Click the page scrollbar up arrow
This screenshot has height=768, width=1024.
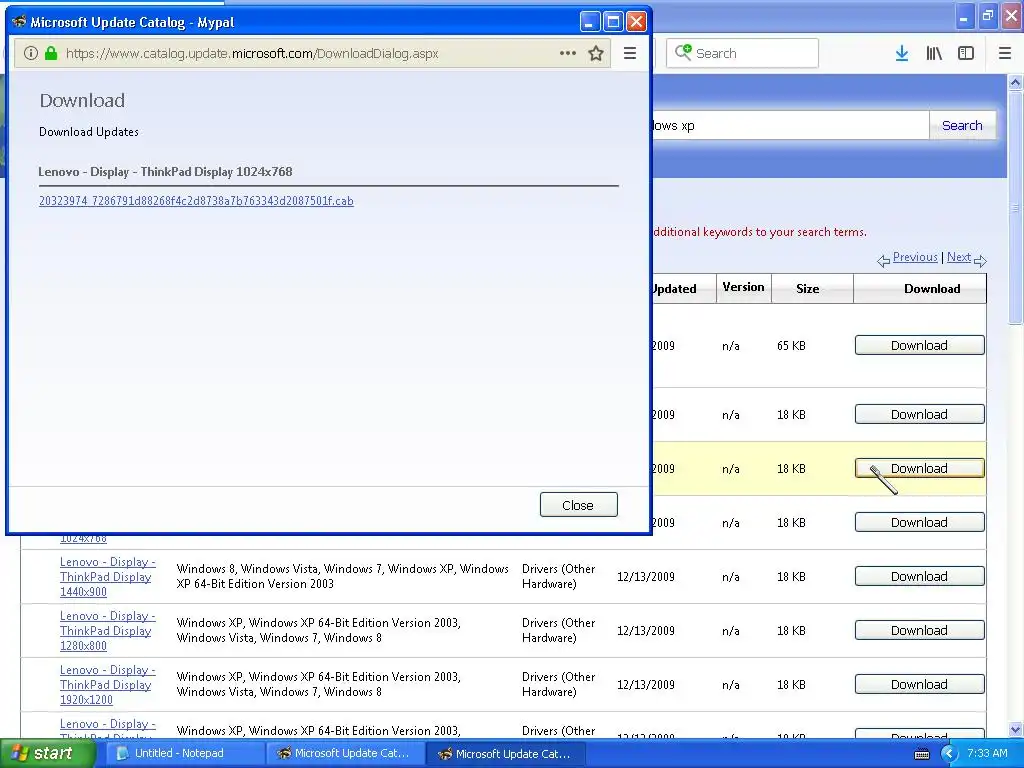point(1015,82)
